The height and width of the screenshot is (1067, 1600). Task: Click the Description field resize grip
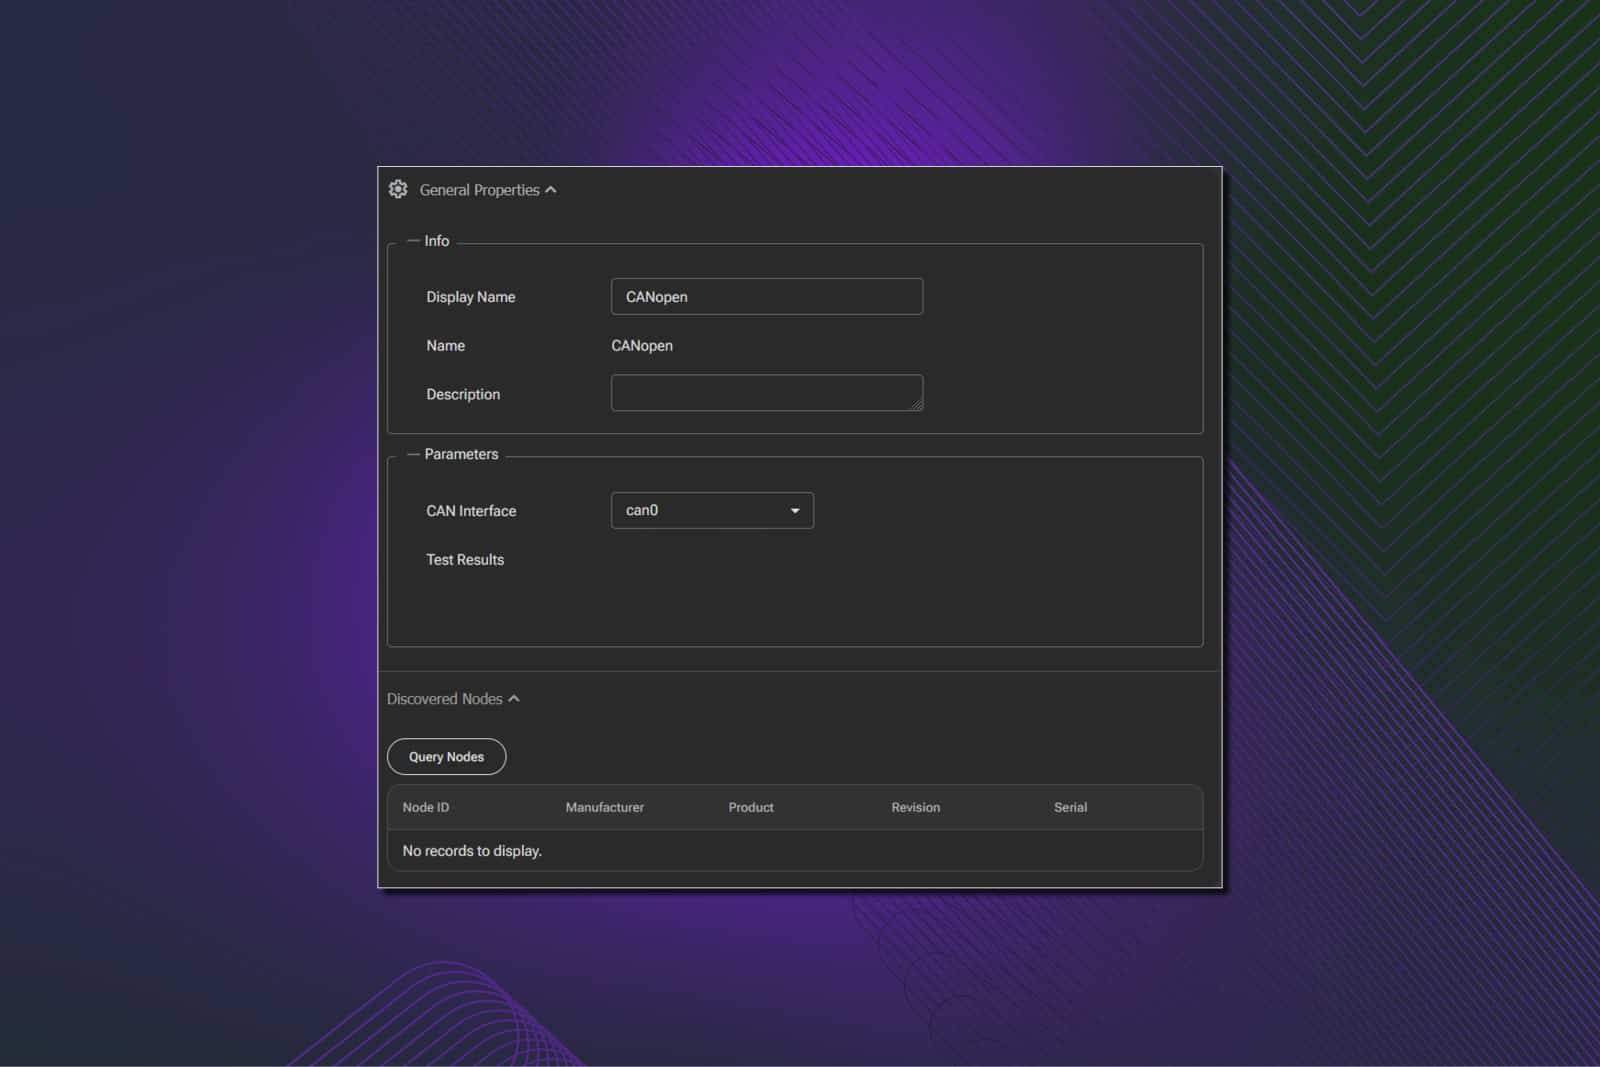(x=917, y=405)
